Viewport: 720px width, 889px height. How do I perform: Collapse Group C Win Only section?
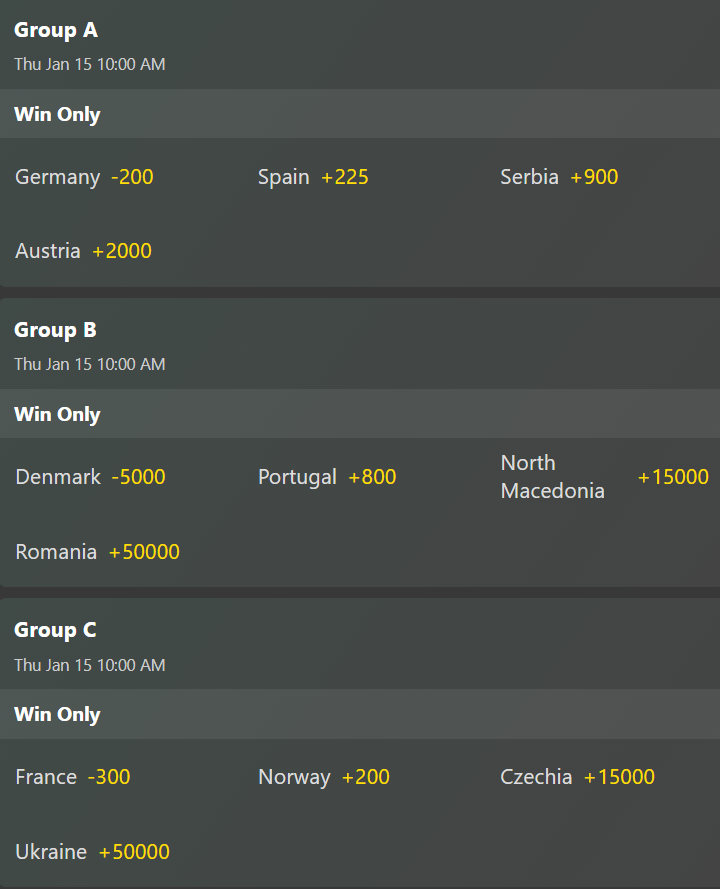pyautogui.click(x=58, y=714)
